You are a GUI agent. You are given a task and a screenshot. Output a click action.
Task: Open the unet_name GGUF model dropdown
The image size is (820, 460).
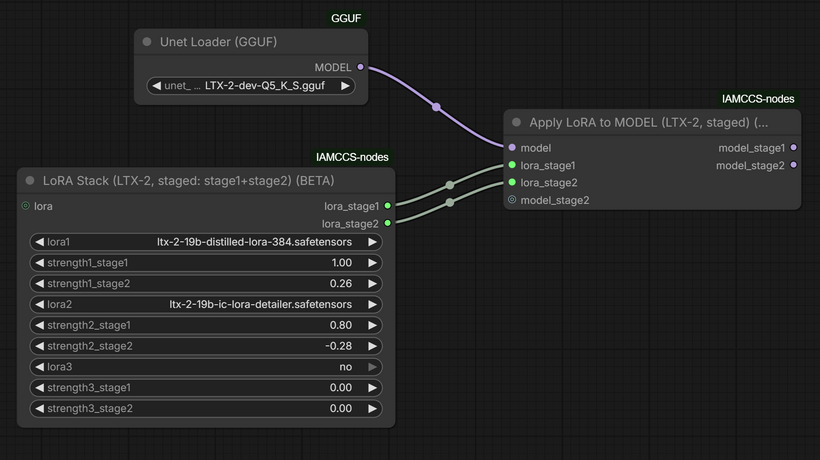(250, 86)
